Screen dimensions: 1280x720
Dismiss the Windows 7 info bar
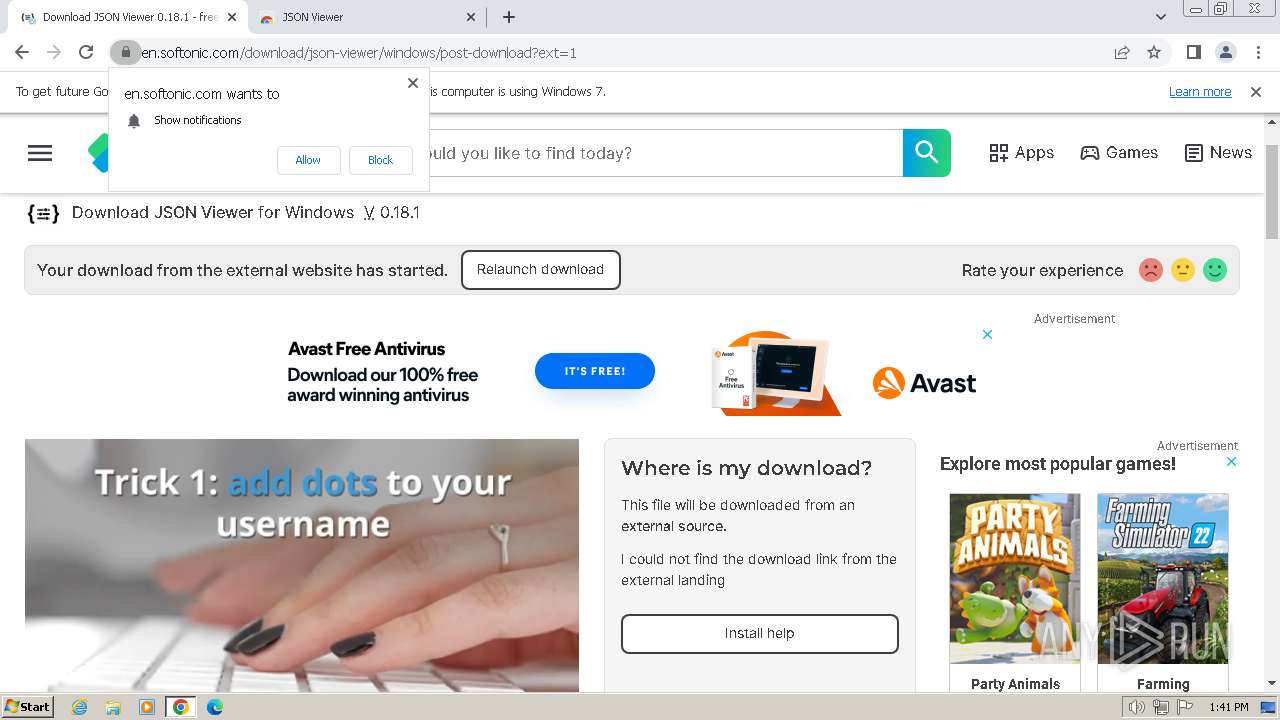coord(1256,92)
